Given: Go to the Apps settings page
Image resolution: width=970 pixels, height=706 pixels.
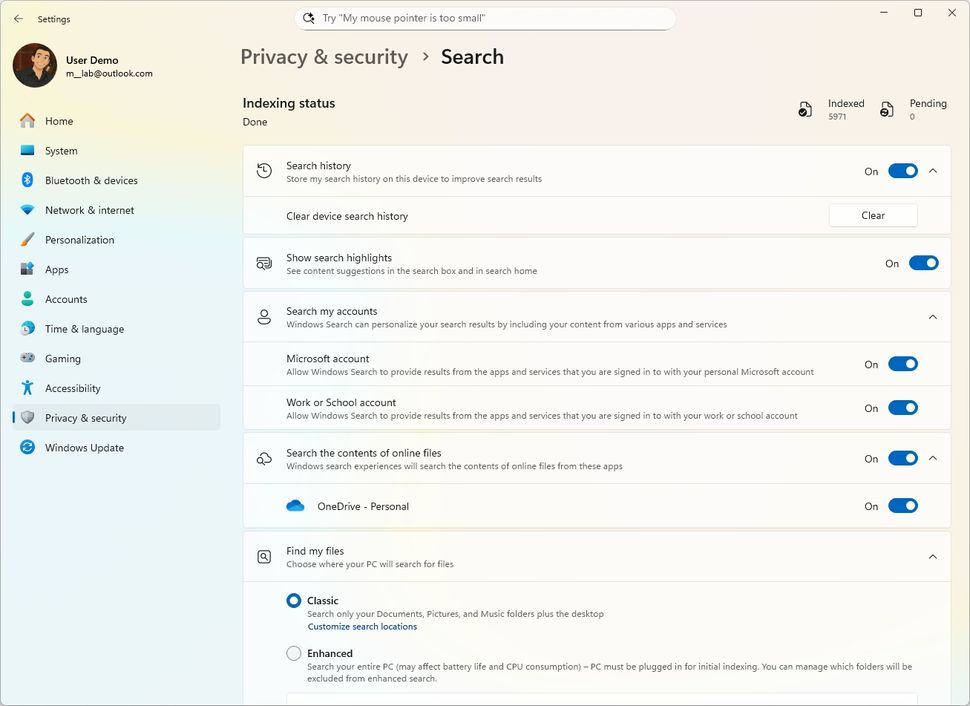Looking at the screenshot, I should (x=57, y=270).
